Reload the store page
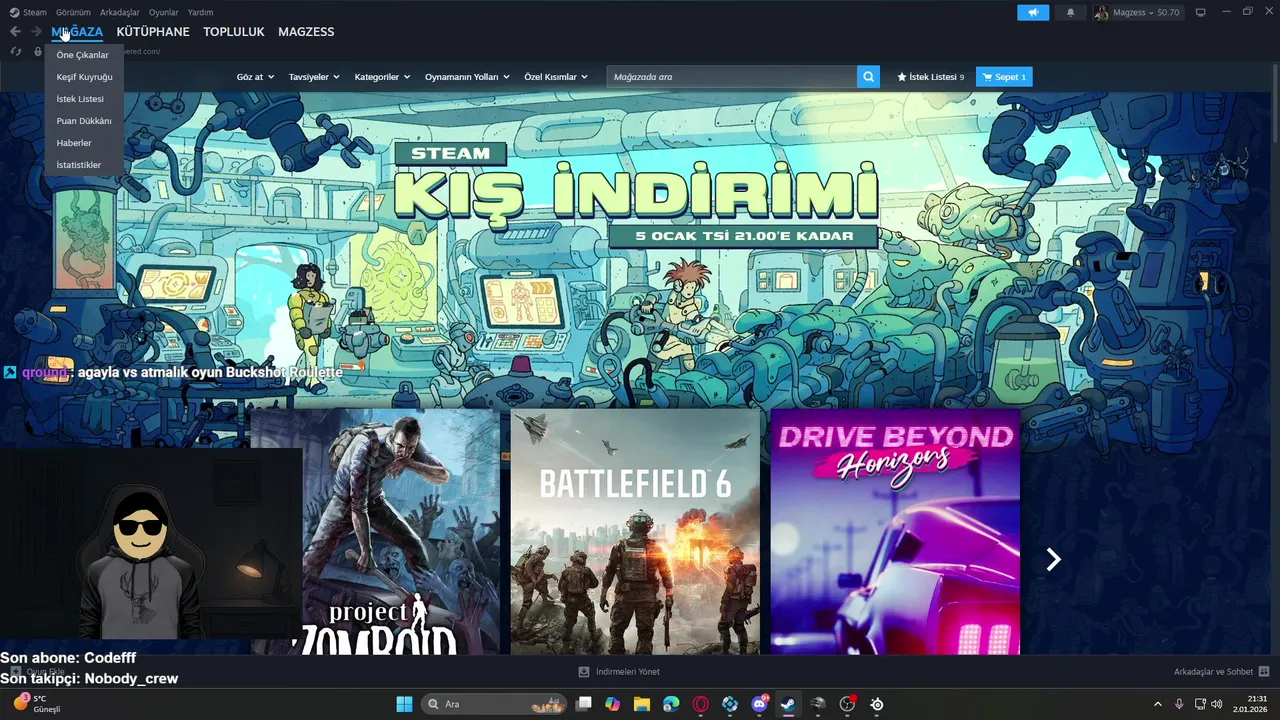Viewport: 1280px width, 720px height. (x=16, y=51)
